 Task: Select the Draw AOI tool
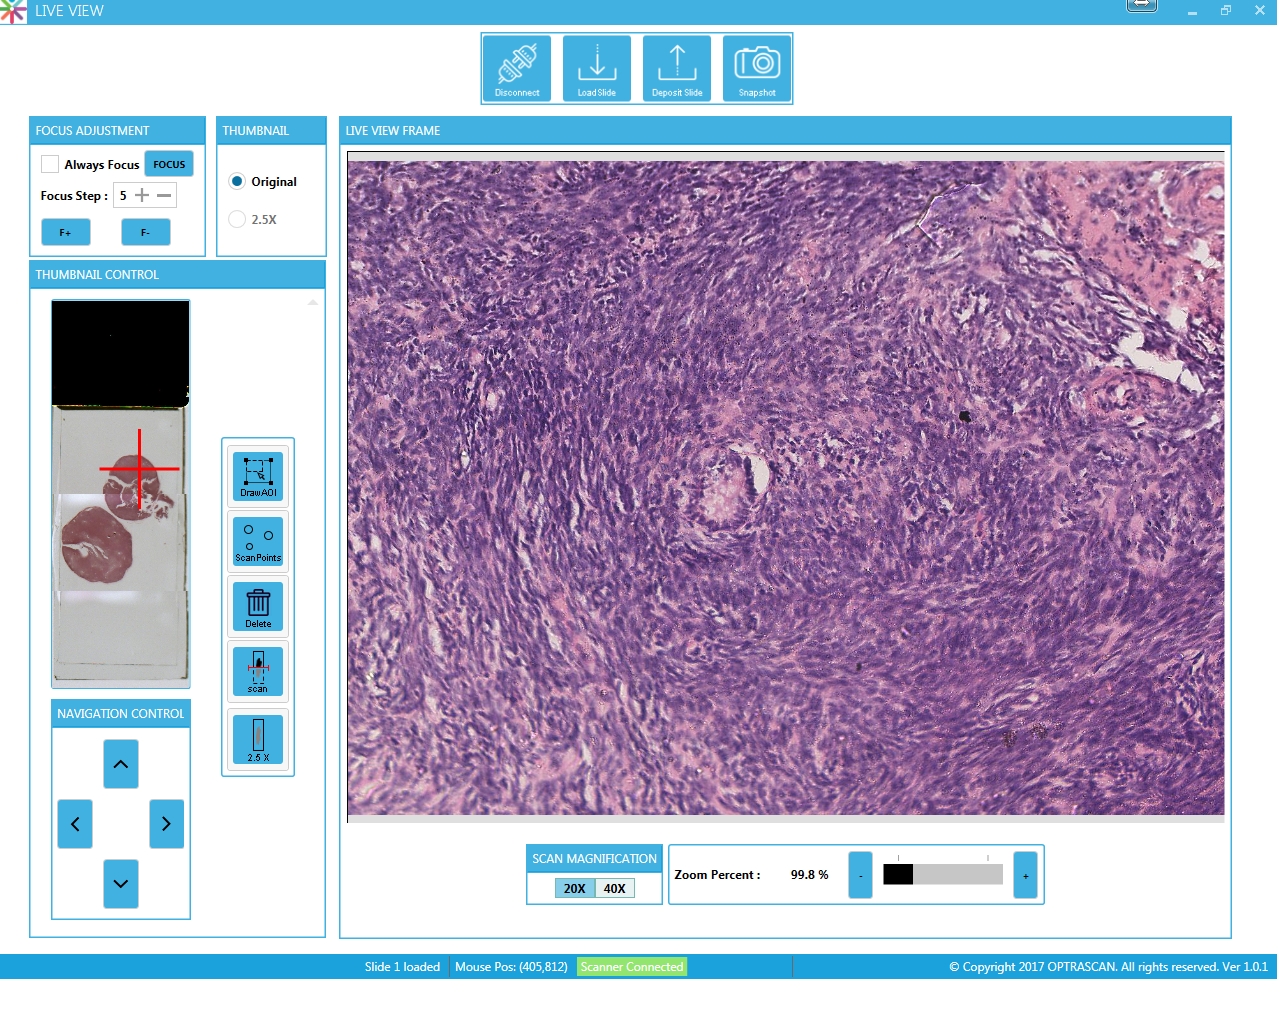[258, 476]
